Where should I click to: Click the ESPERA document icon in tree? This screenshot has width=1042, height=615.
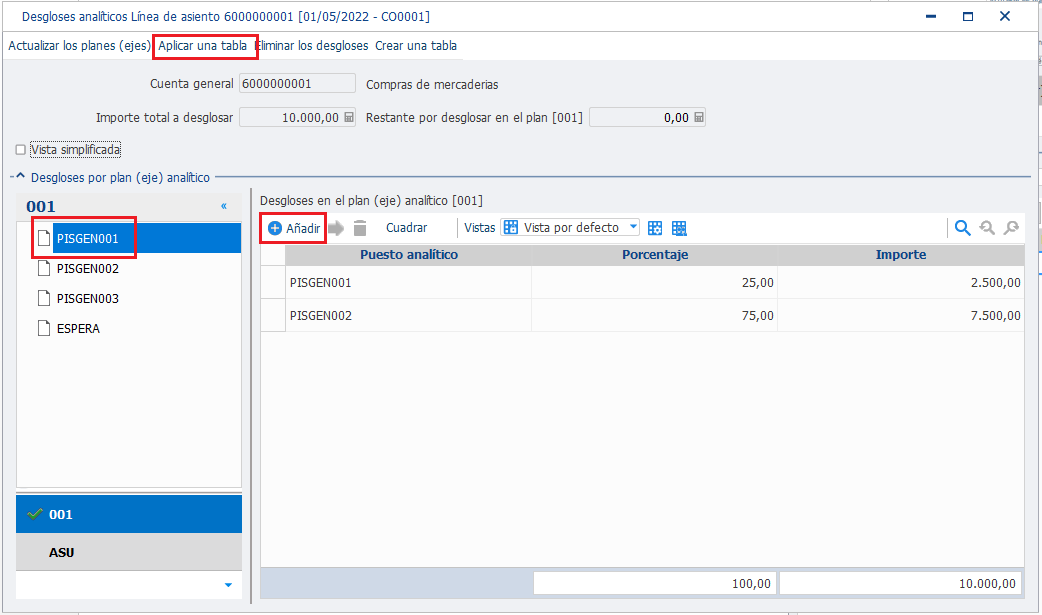[44, 328]
